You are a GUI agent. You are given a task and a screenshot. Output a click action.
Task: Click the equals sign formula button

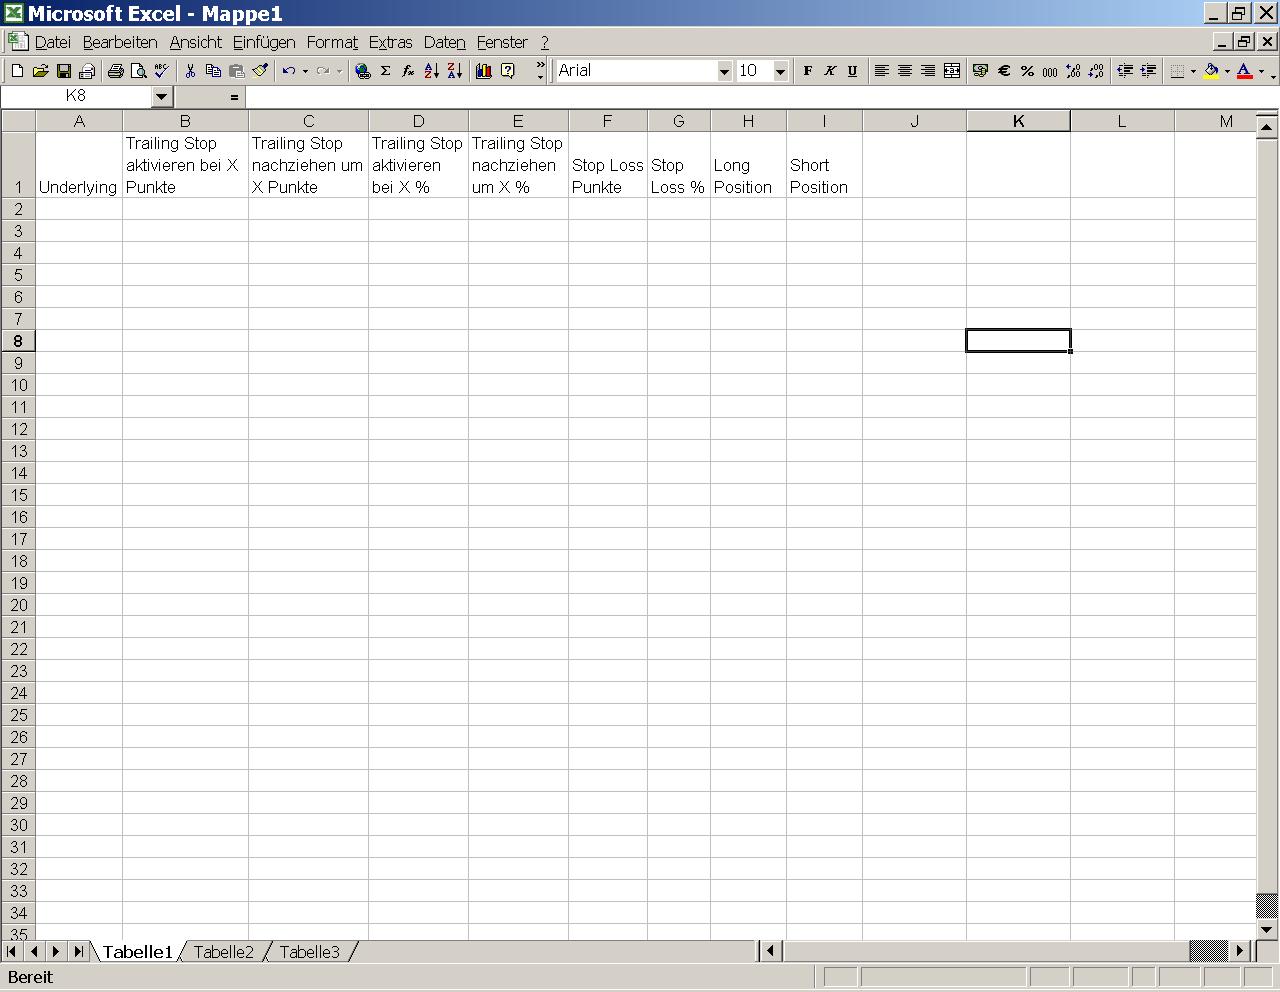pos(234,97)
